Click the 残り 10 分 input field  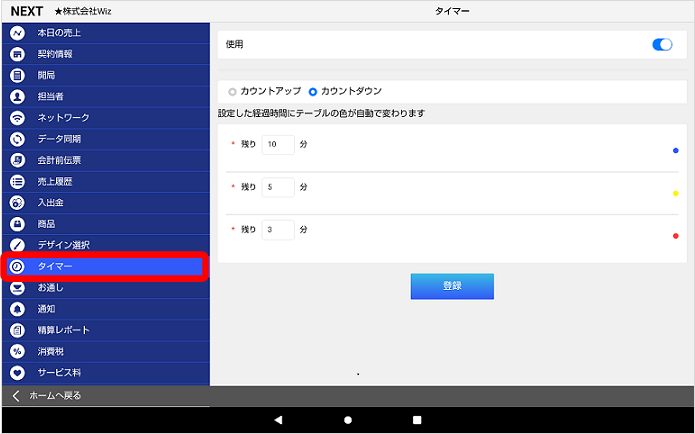[x=278, y=145]
